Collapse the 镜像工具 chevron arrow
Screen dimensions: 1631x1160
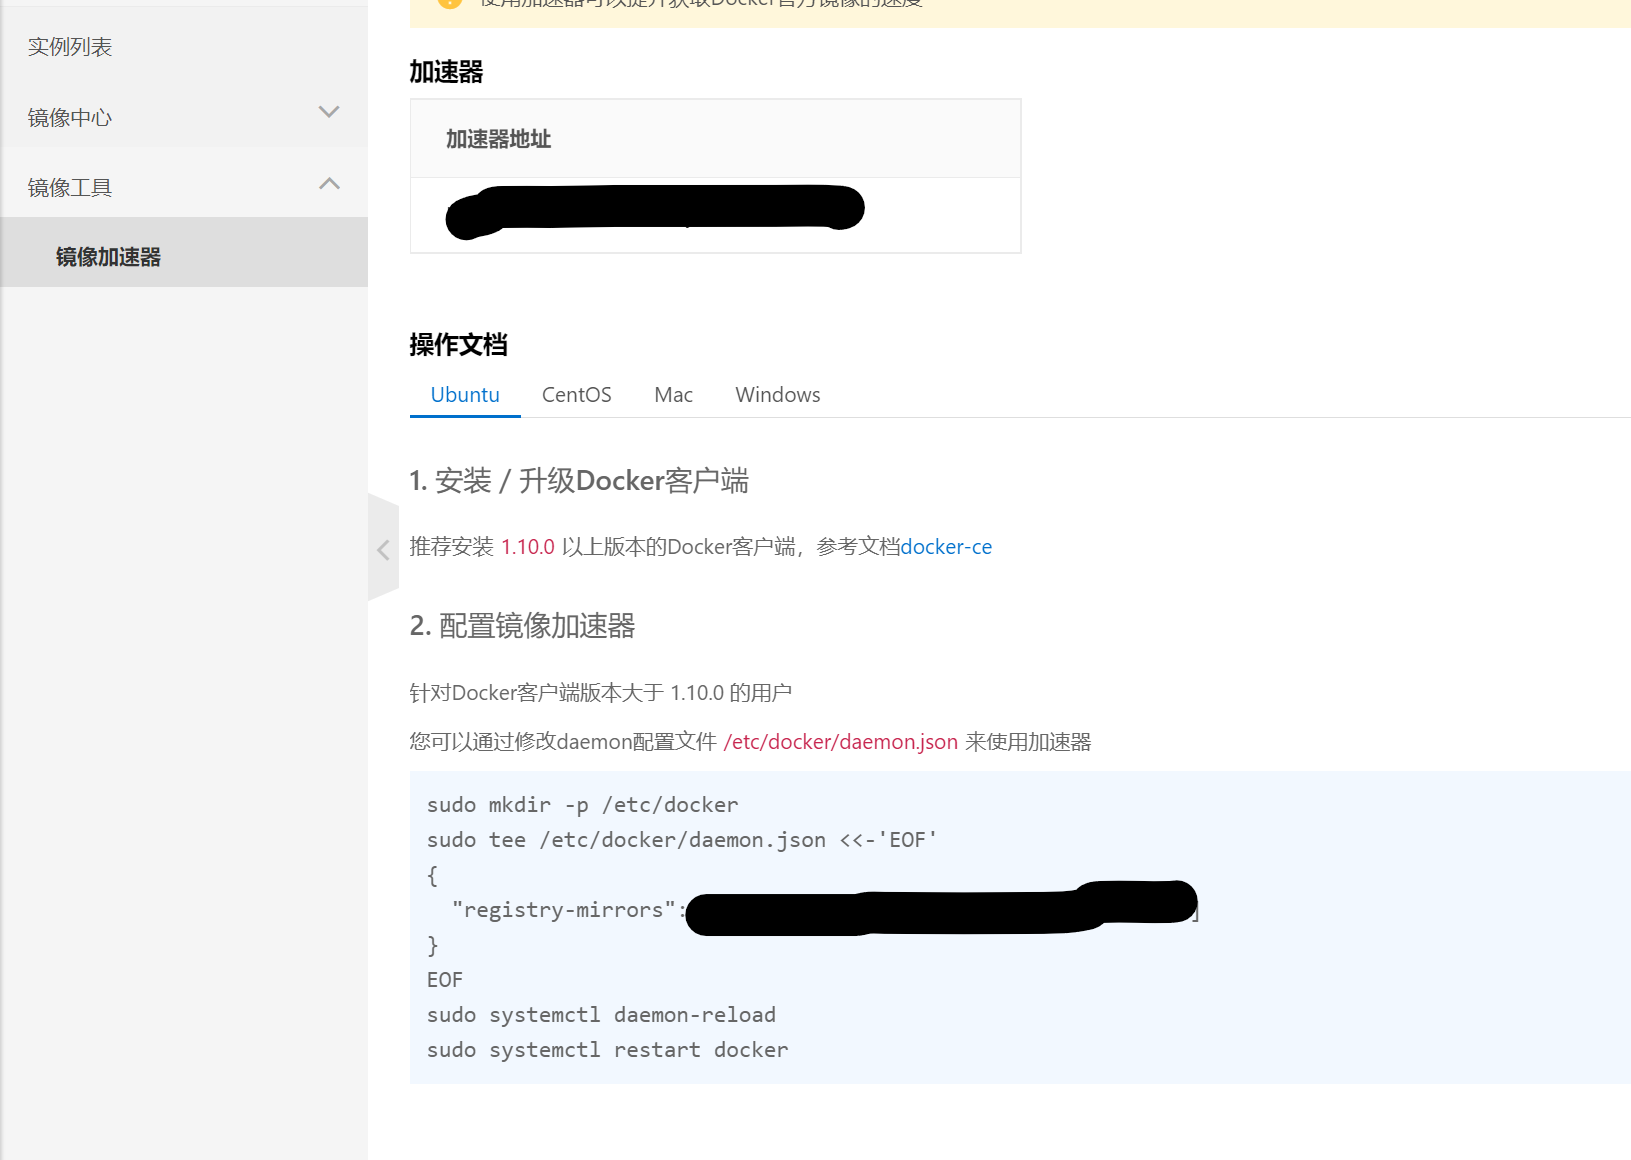pos(329,183)
